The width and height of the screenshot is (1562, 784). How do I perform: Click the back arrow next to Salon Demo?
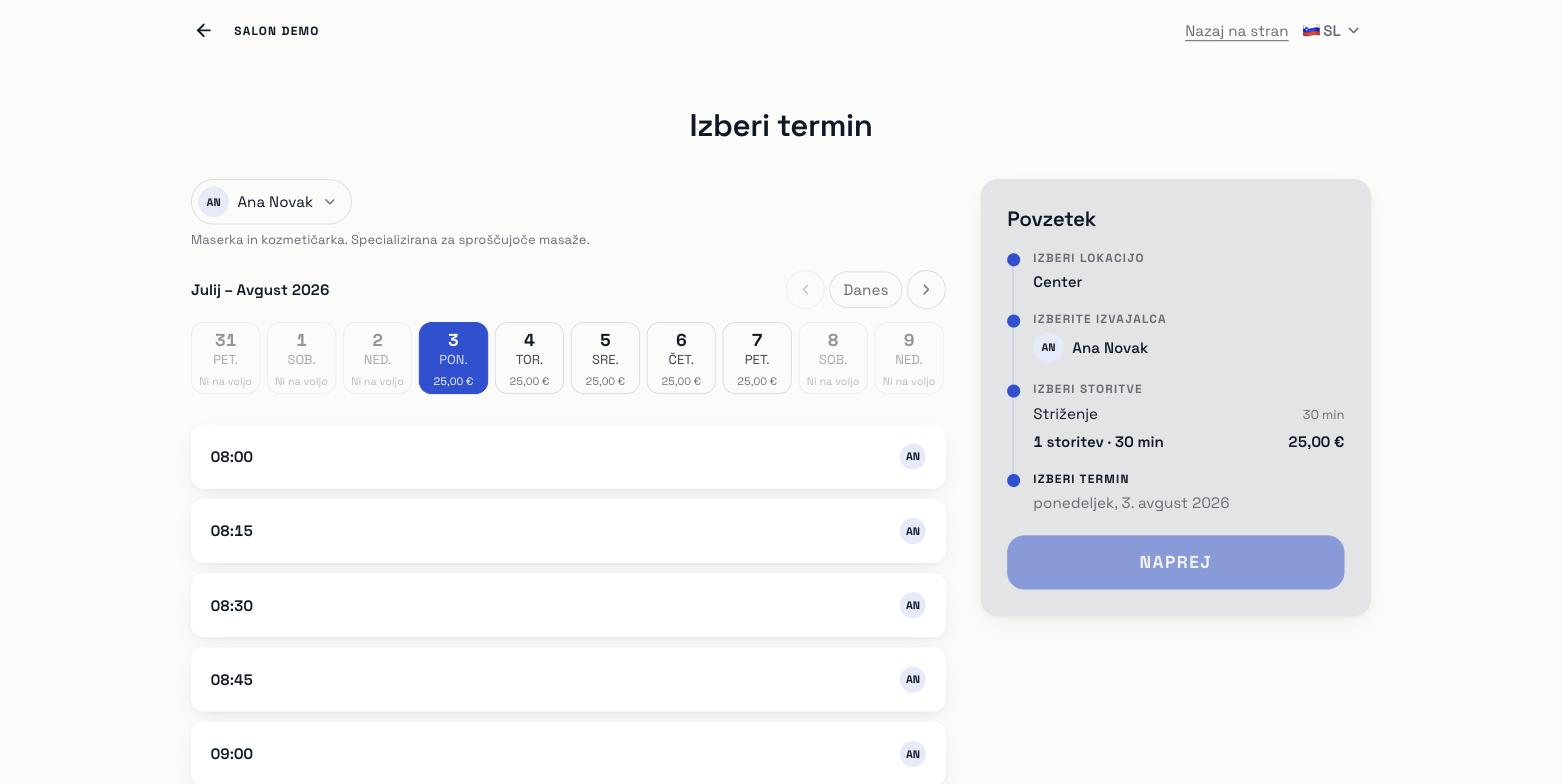pyautogui.click(x=204, y=31)
